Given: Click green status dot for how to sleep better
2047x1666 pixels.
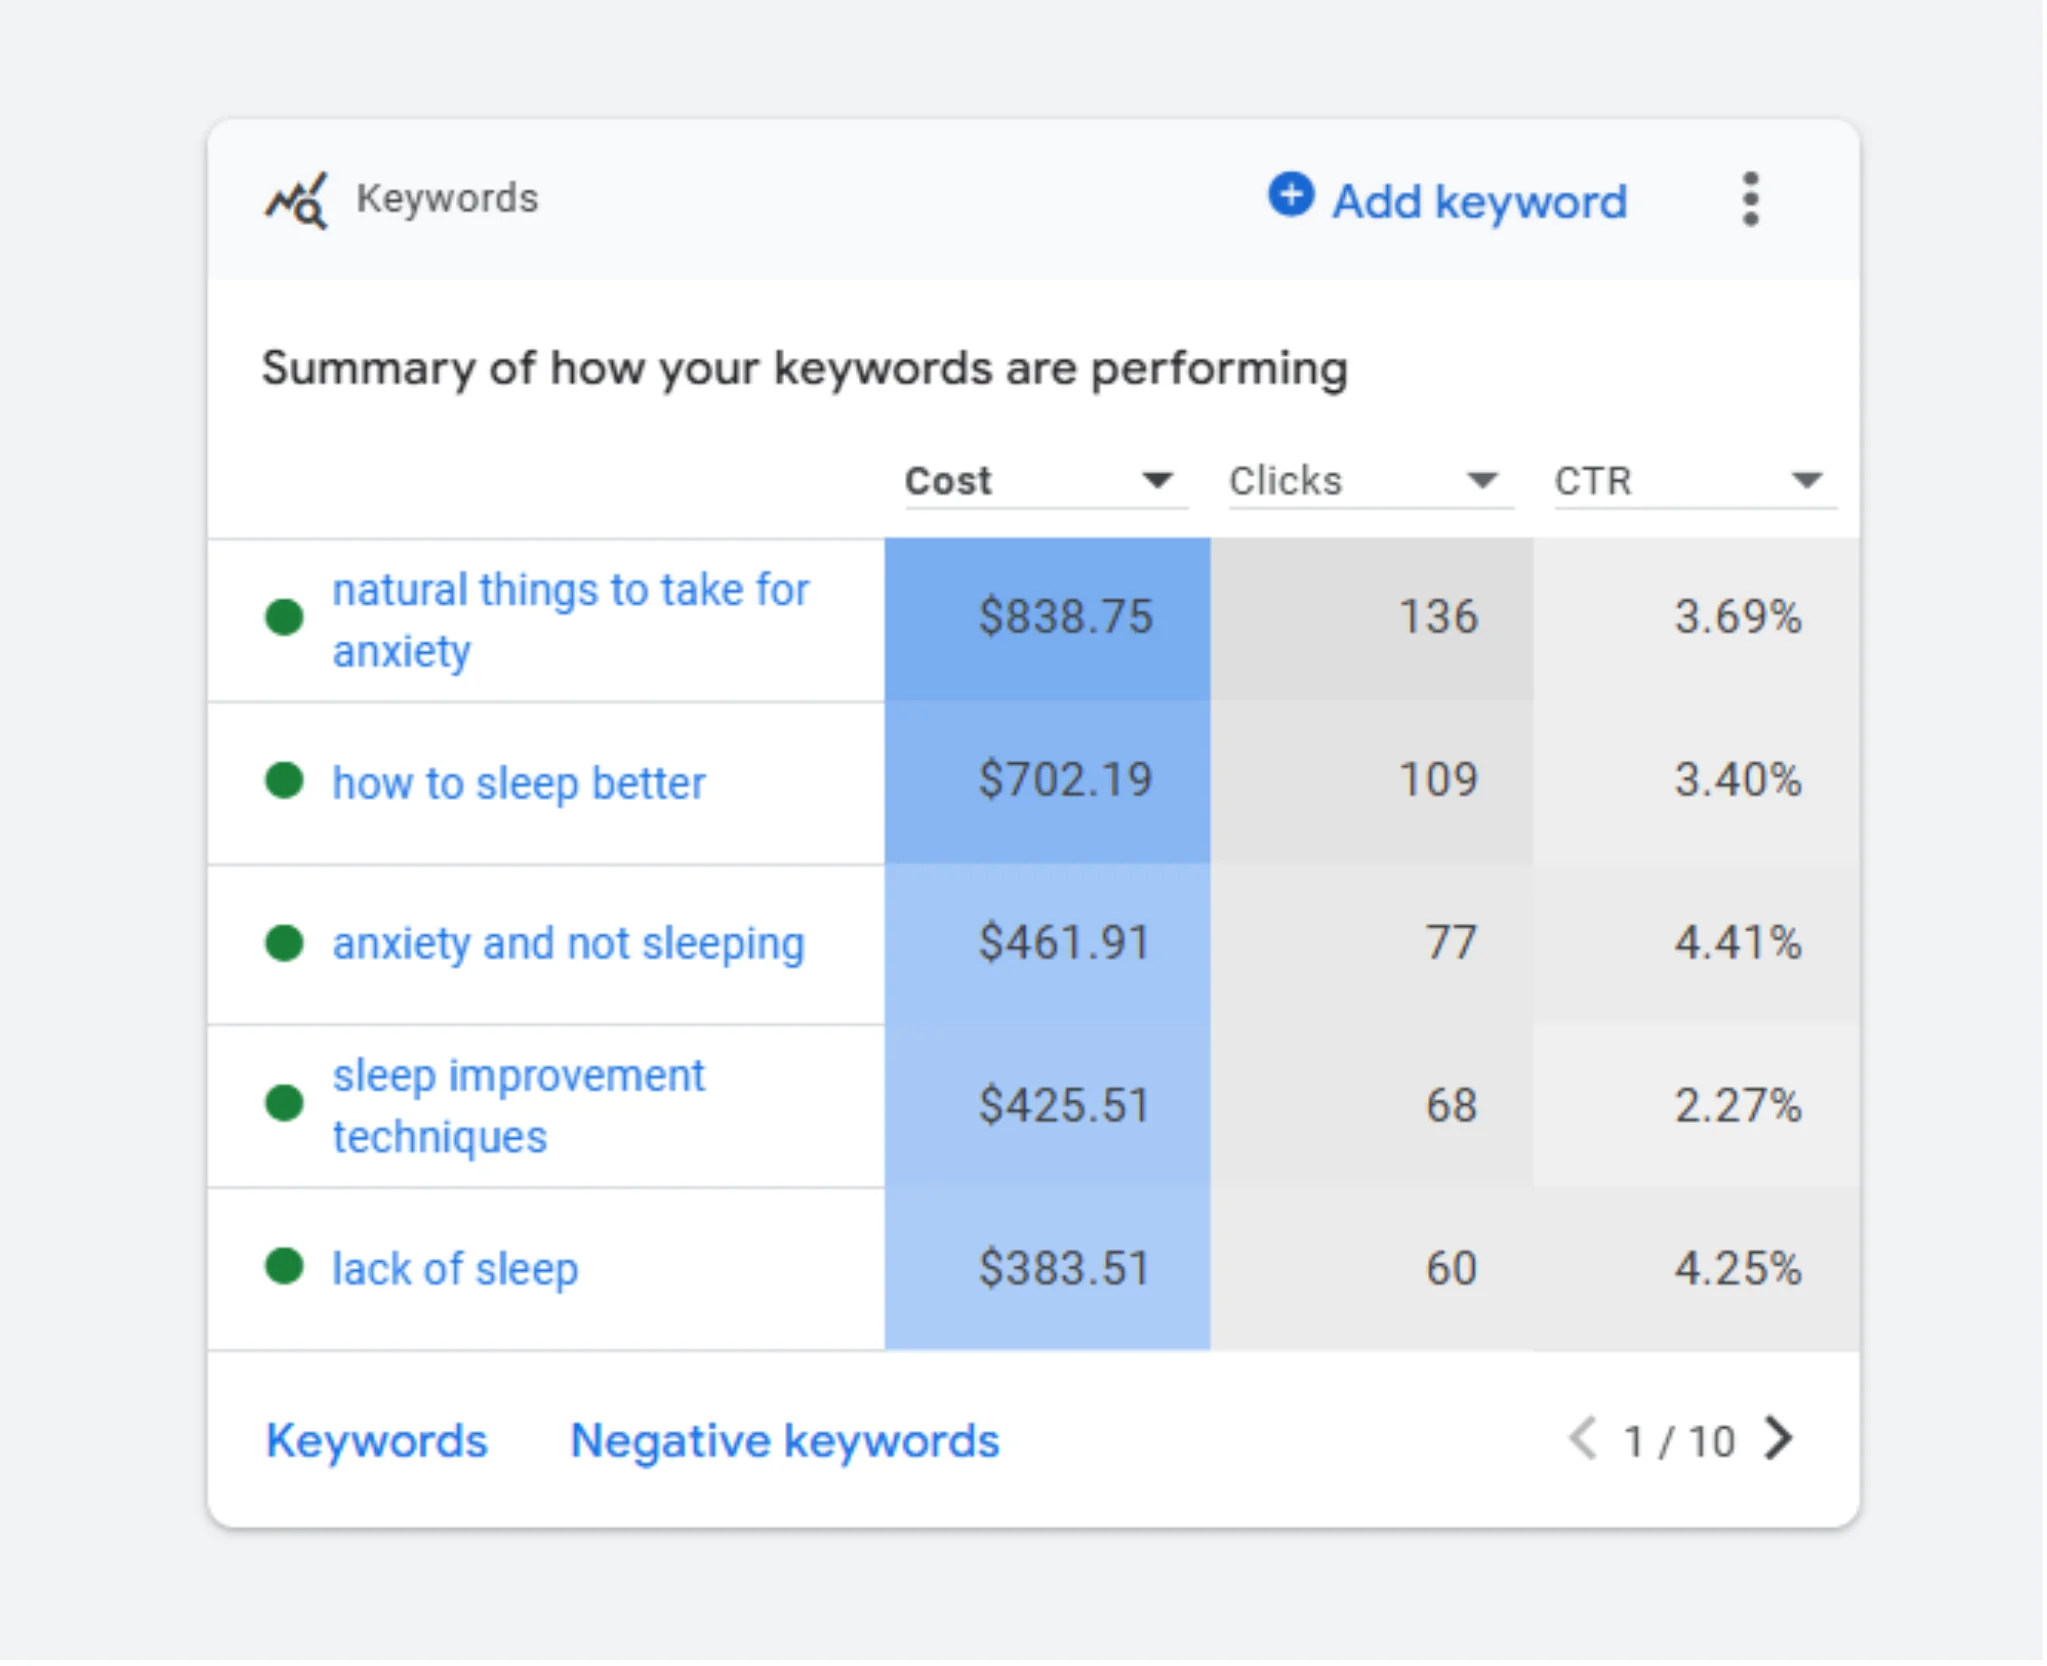Looking at the screenshot, I should pyautogui.click(x=284, y=780).
